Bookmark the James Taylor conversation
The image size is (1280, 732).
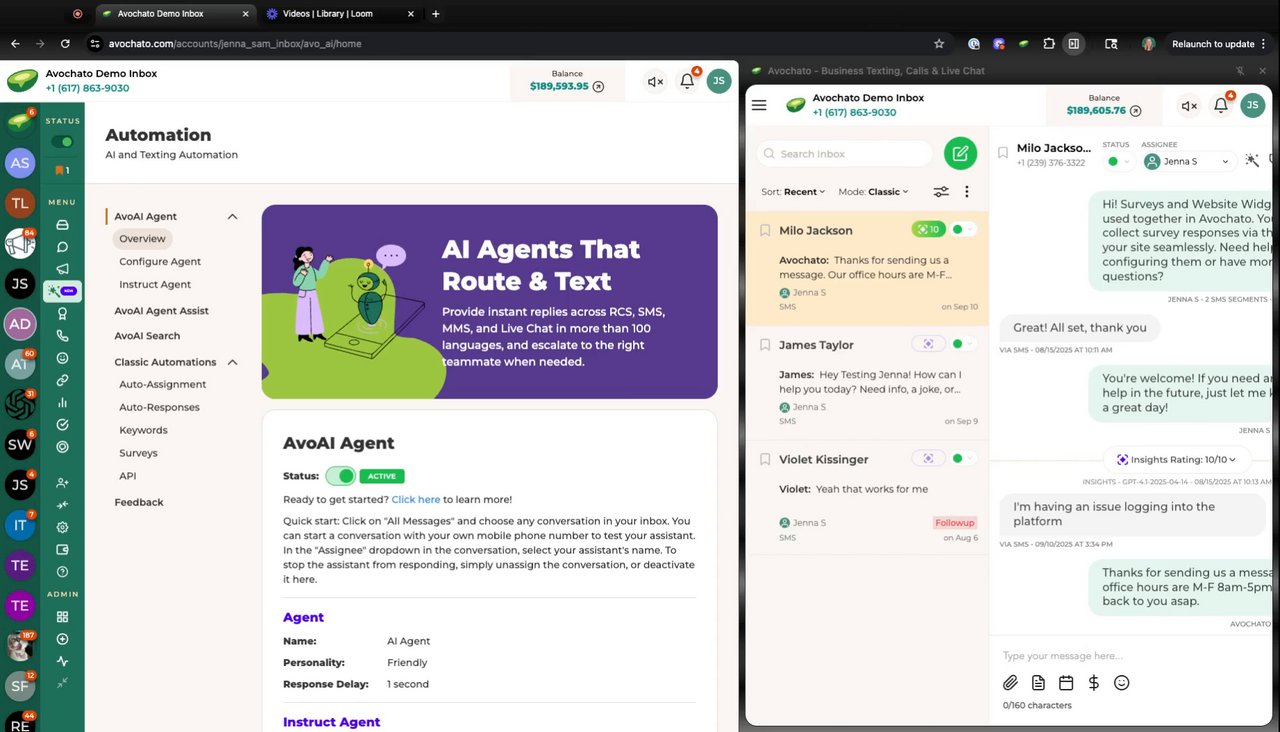[765, 345]
